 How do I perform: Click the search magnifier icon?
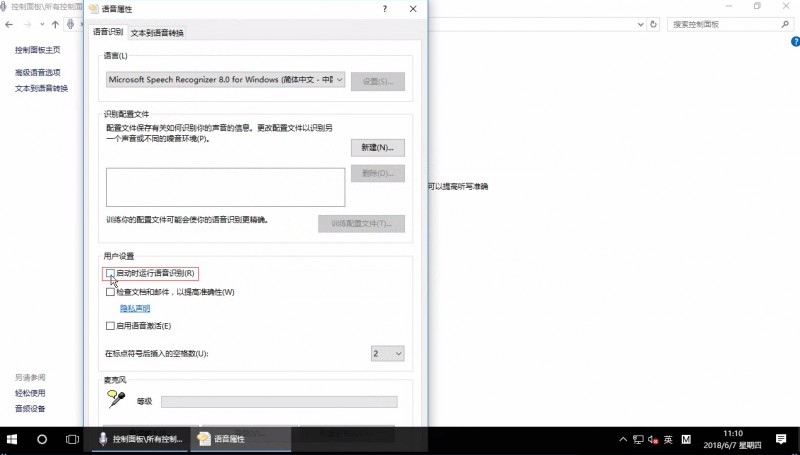pos(785,24)
